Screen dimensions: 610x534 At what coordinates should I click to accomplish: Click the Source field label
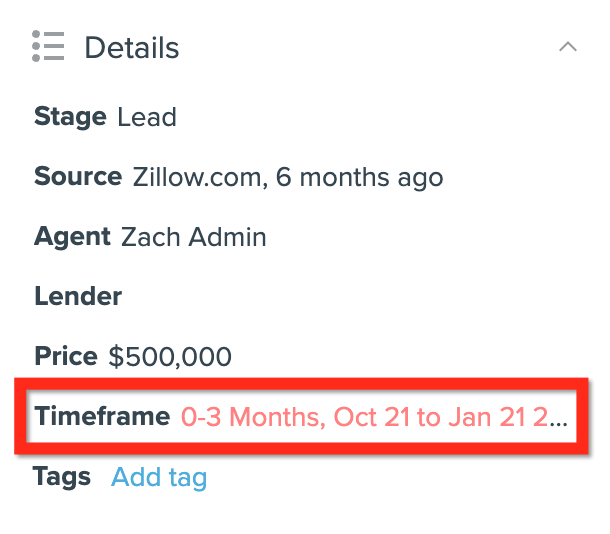click(x=78, y=177)
